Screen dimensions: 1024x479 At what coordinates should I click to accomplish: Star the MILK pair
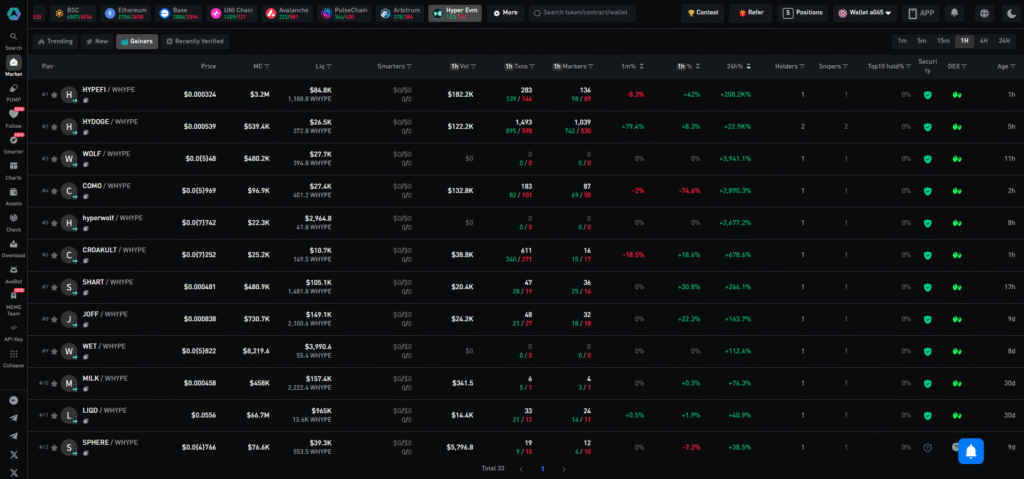click(54, 383)
